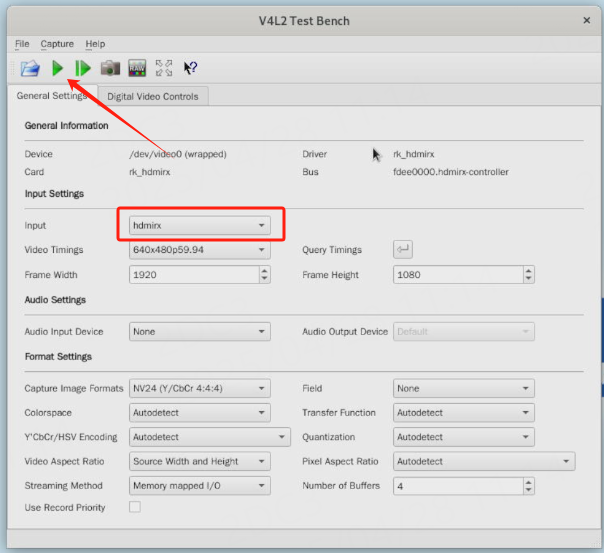This screenshot has height=553, width=604.
Task: Open the Colorspace dropdown
Action: (x=200, y=412)
